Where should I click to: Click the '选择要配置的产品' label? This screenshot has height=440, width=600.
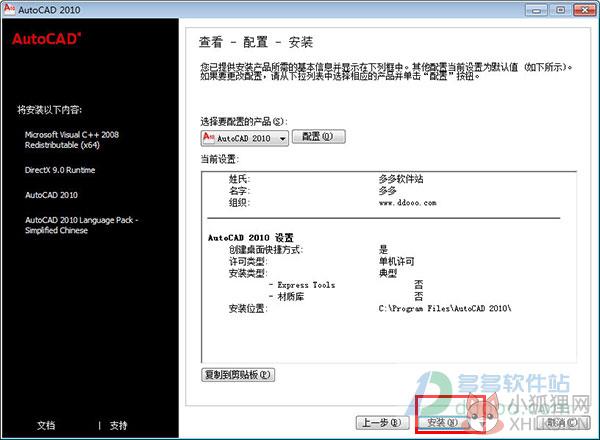click(244, 121)
